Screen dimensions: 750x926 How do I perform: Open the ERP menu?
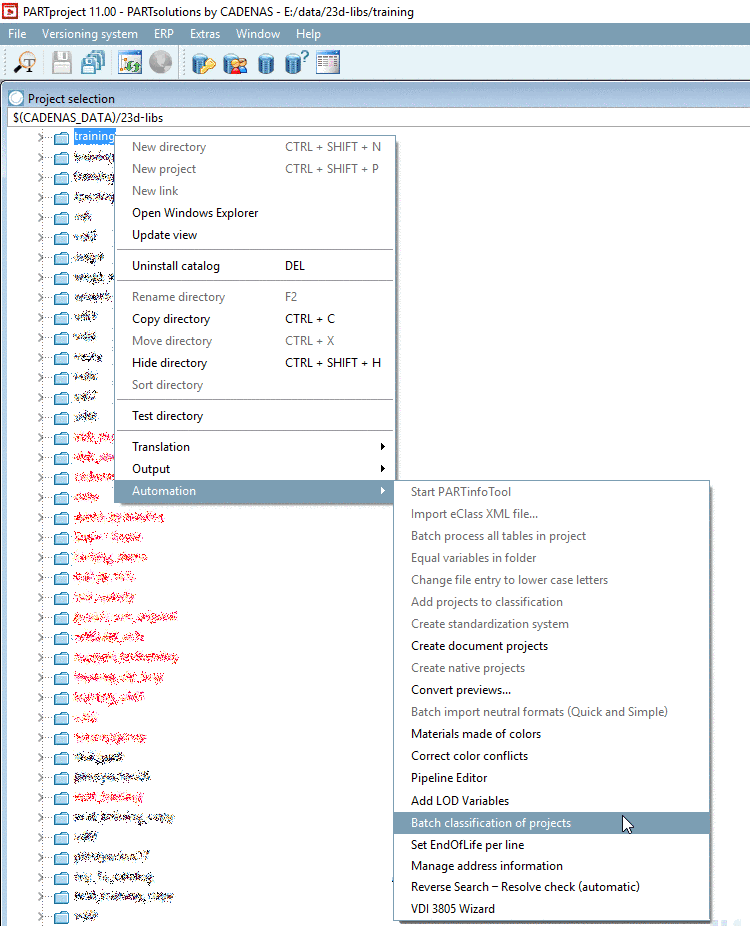click(164, 34)
